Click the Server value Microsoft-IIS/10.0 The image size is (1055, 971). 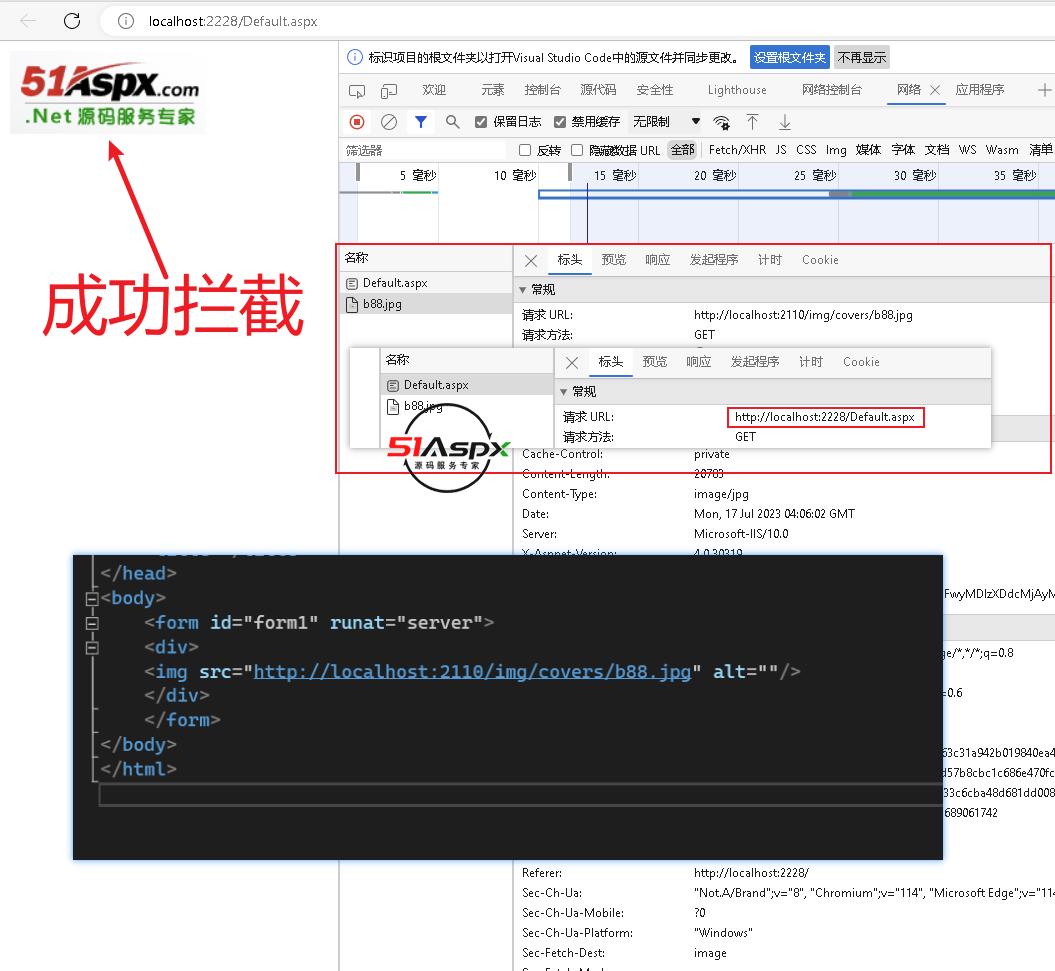(x=741, y=534)
